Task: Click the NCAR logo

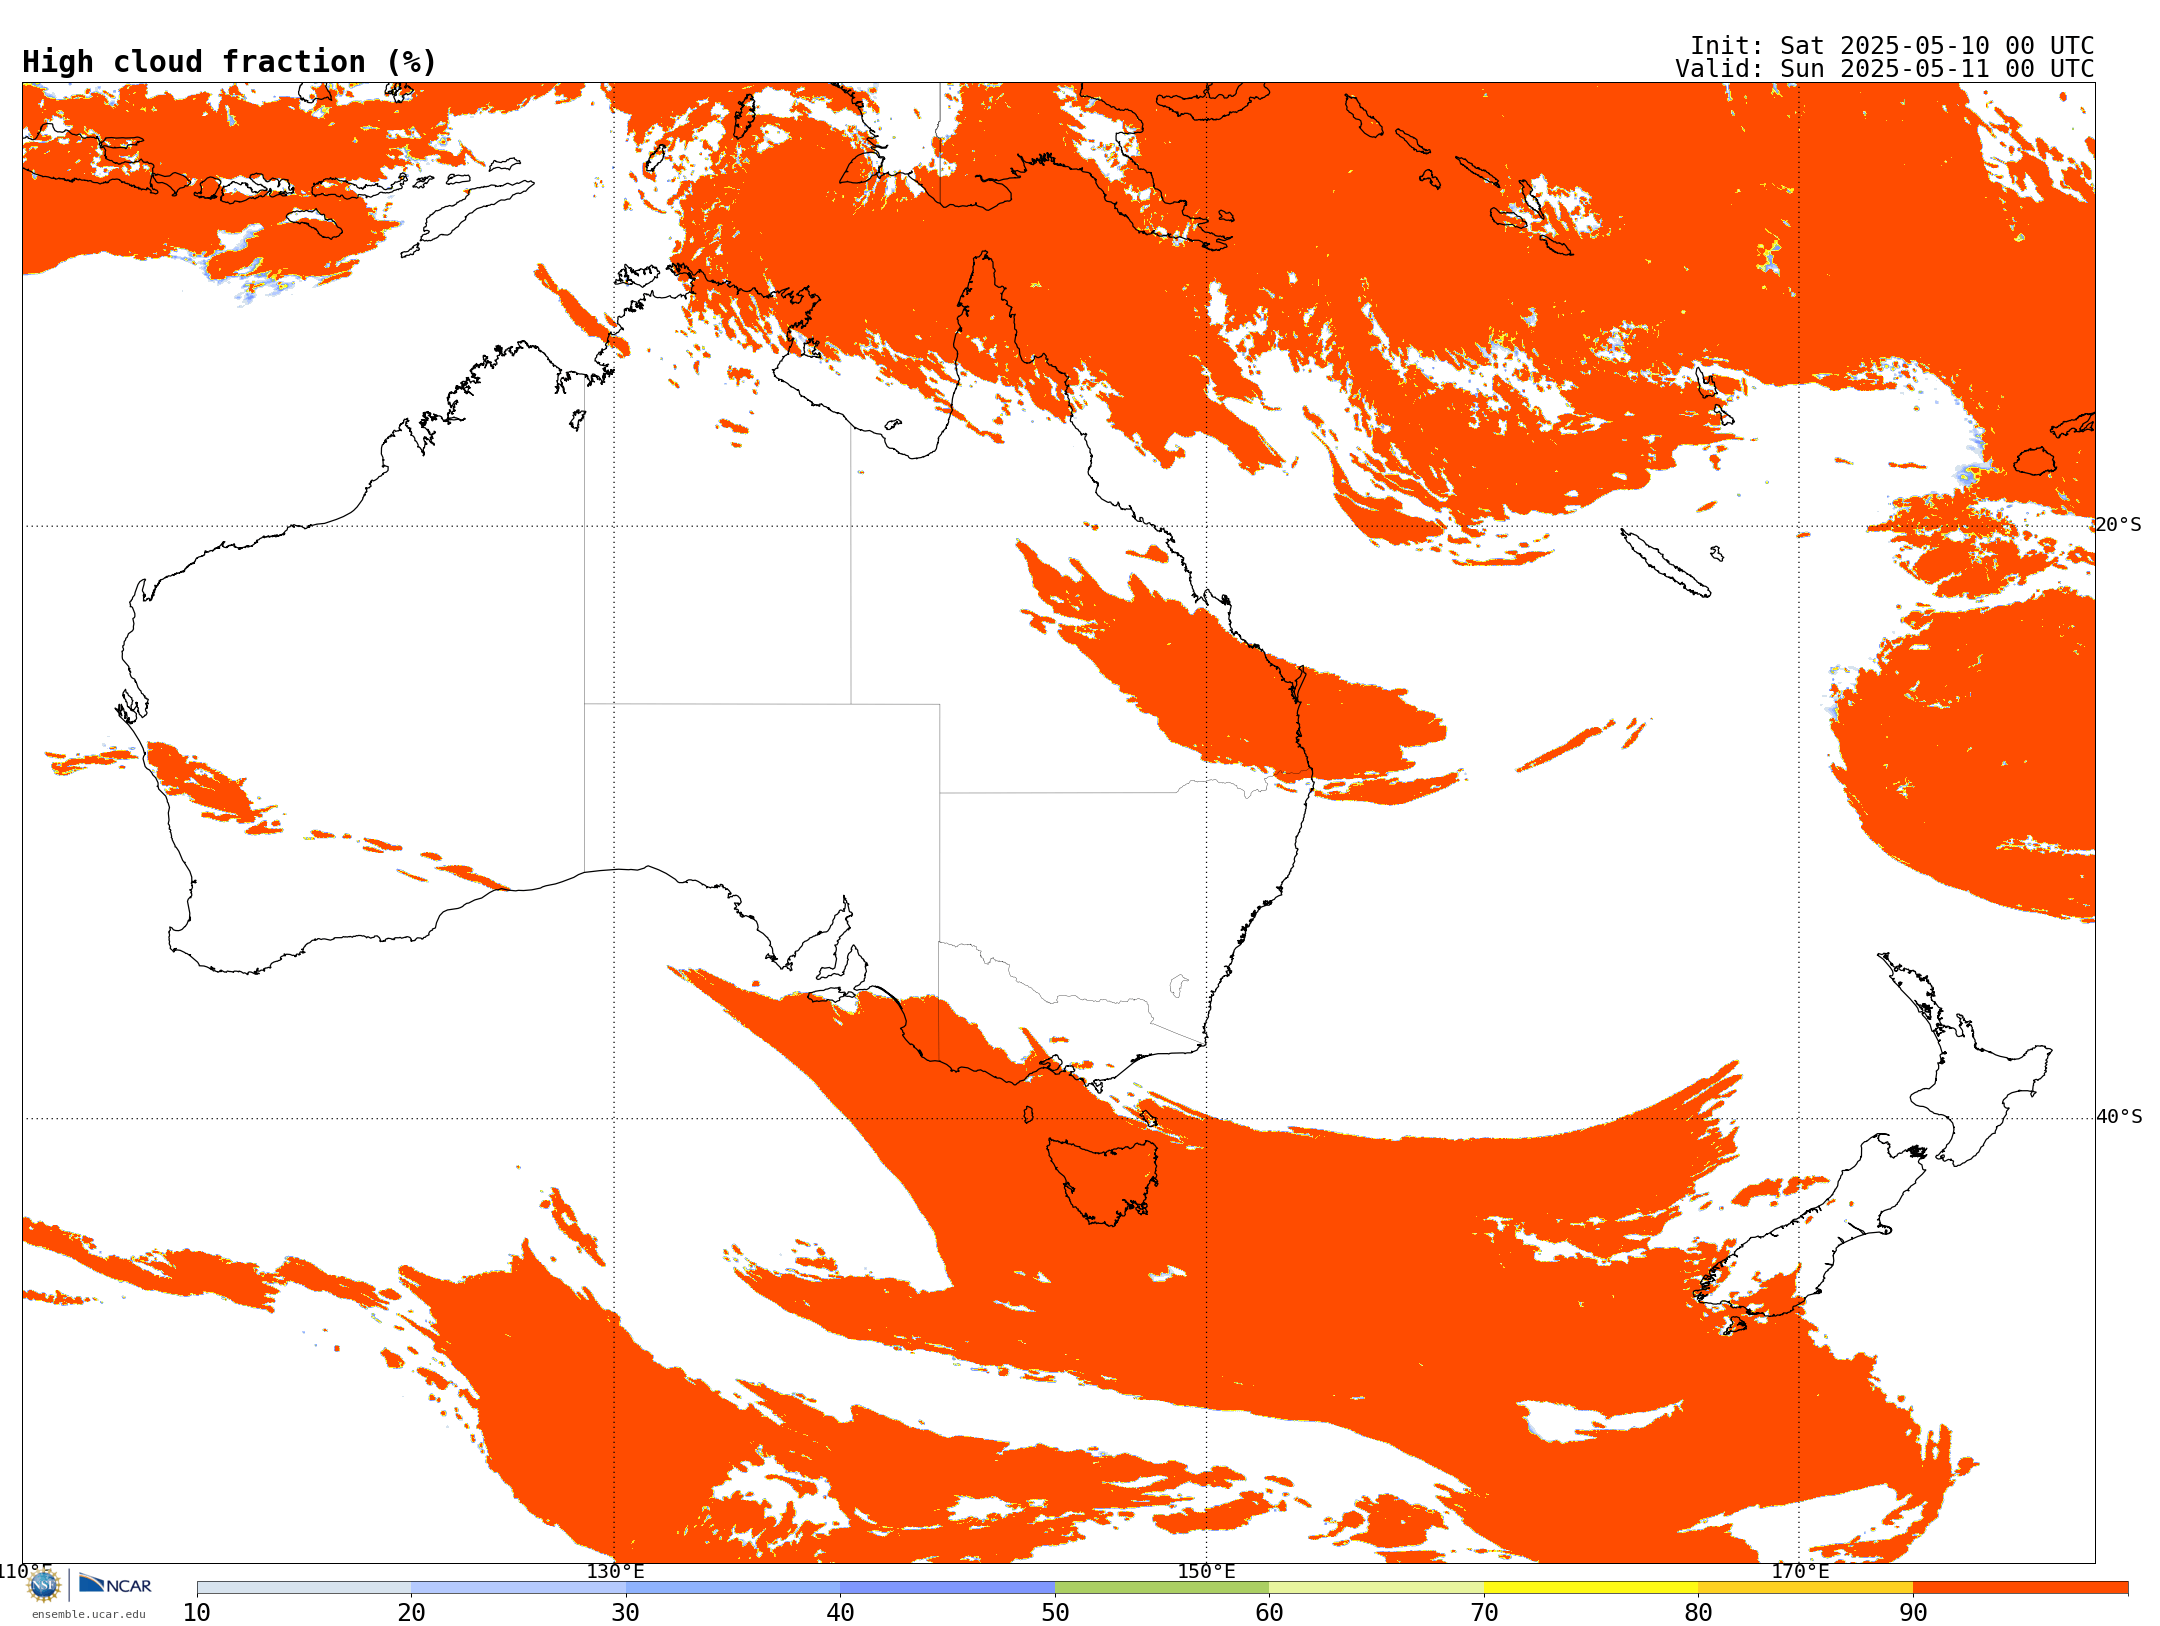Action: (115, 1584)
